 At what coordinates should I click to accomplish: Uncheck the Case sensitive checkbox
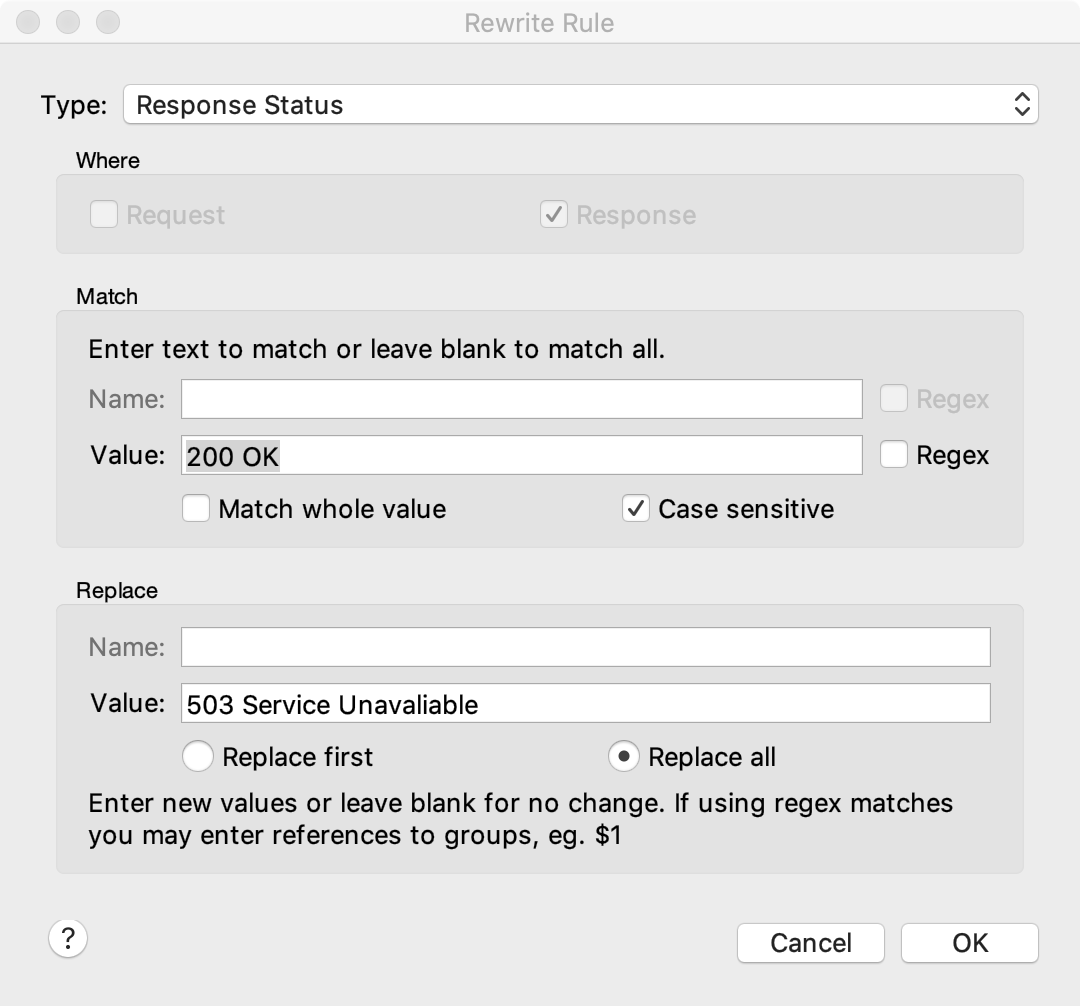pos(636,509)
